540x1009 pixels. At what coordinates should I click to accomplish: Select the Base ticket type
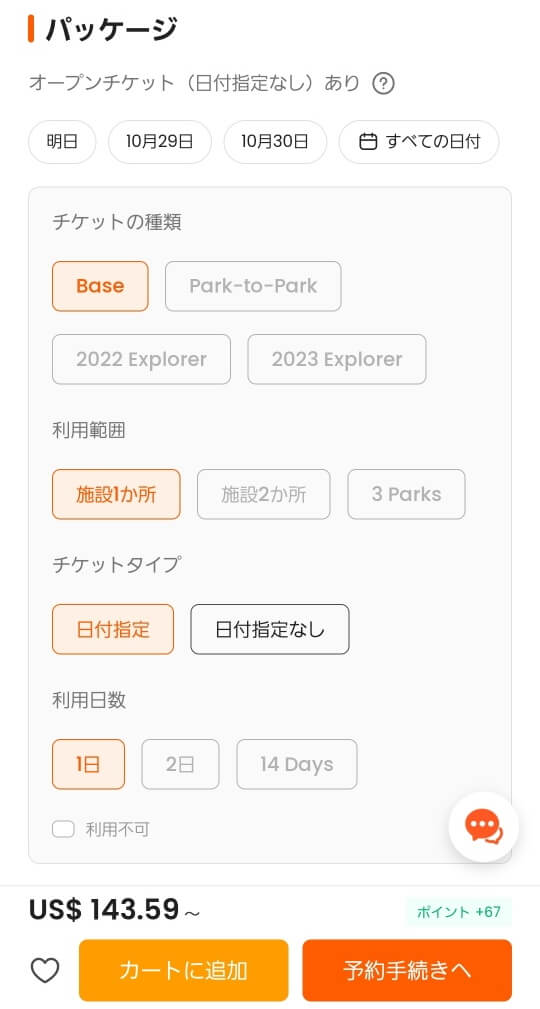tap(100, 286)
